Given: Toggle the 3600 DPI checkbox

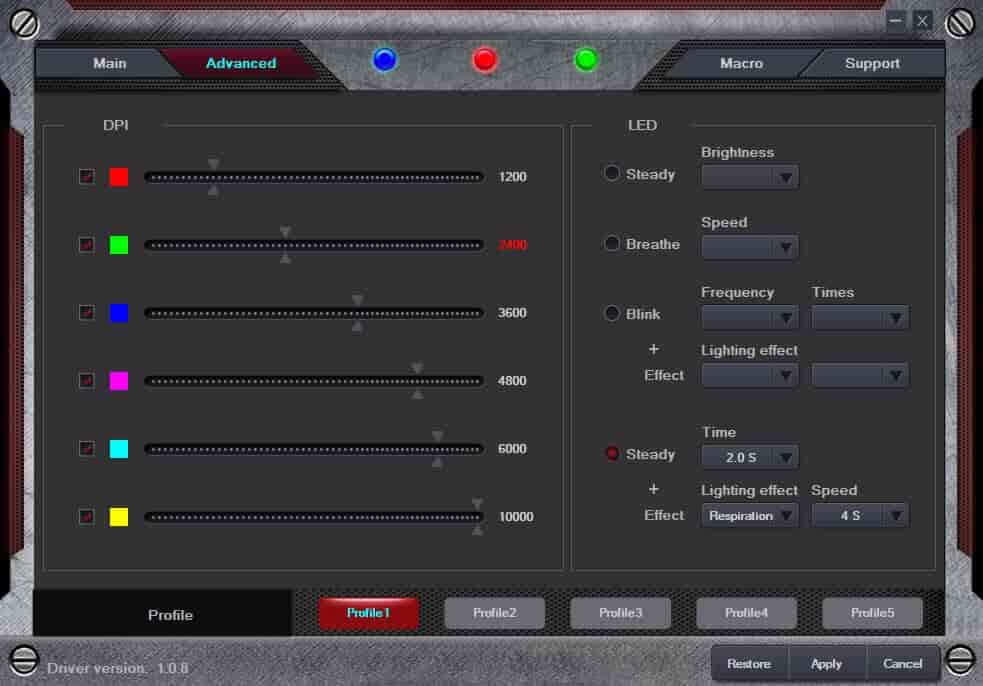Looking at the screenshot, I should 87,312.
